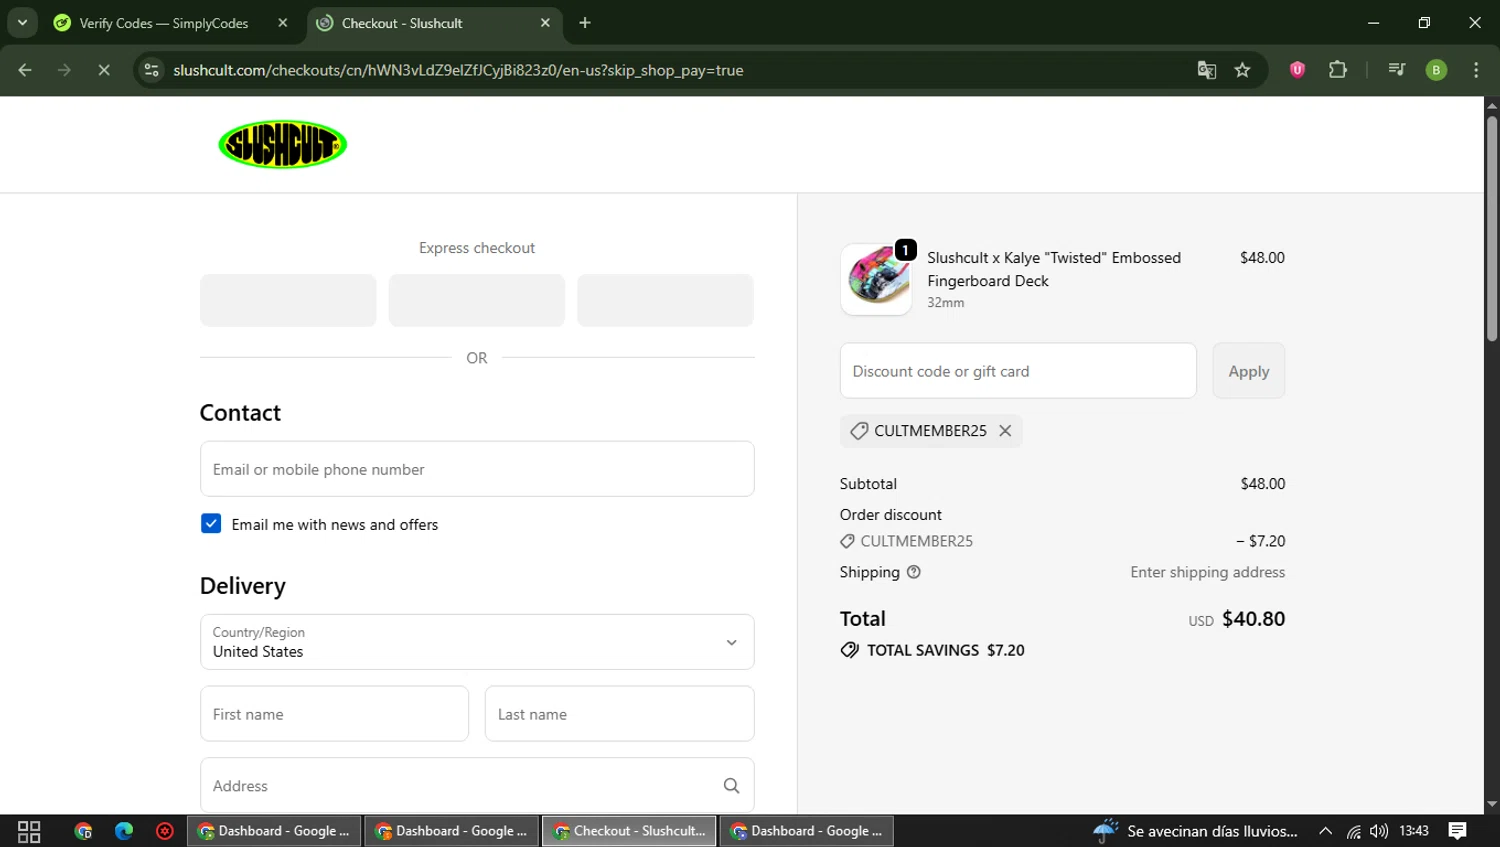
Task: Click the Address field
Action: point(477,786)
